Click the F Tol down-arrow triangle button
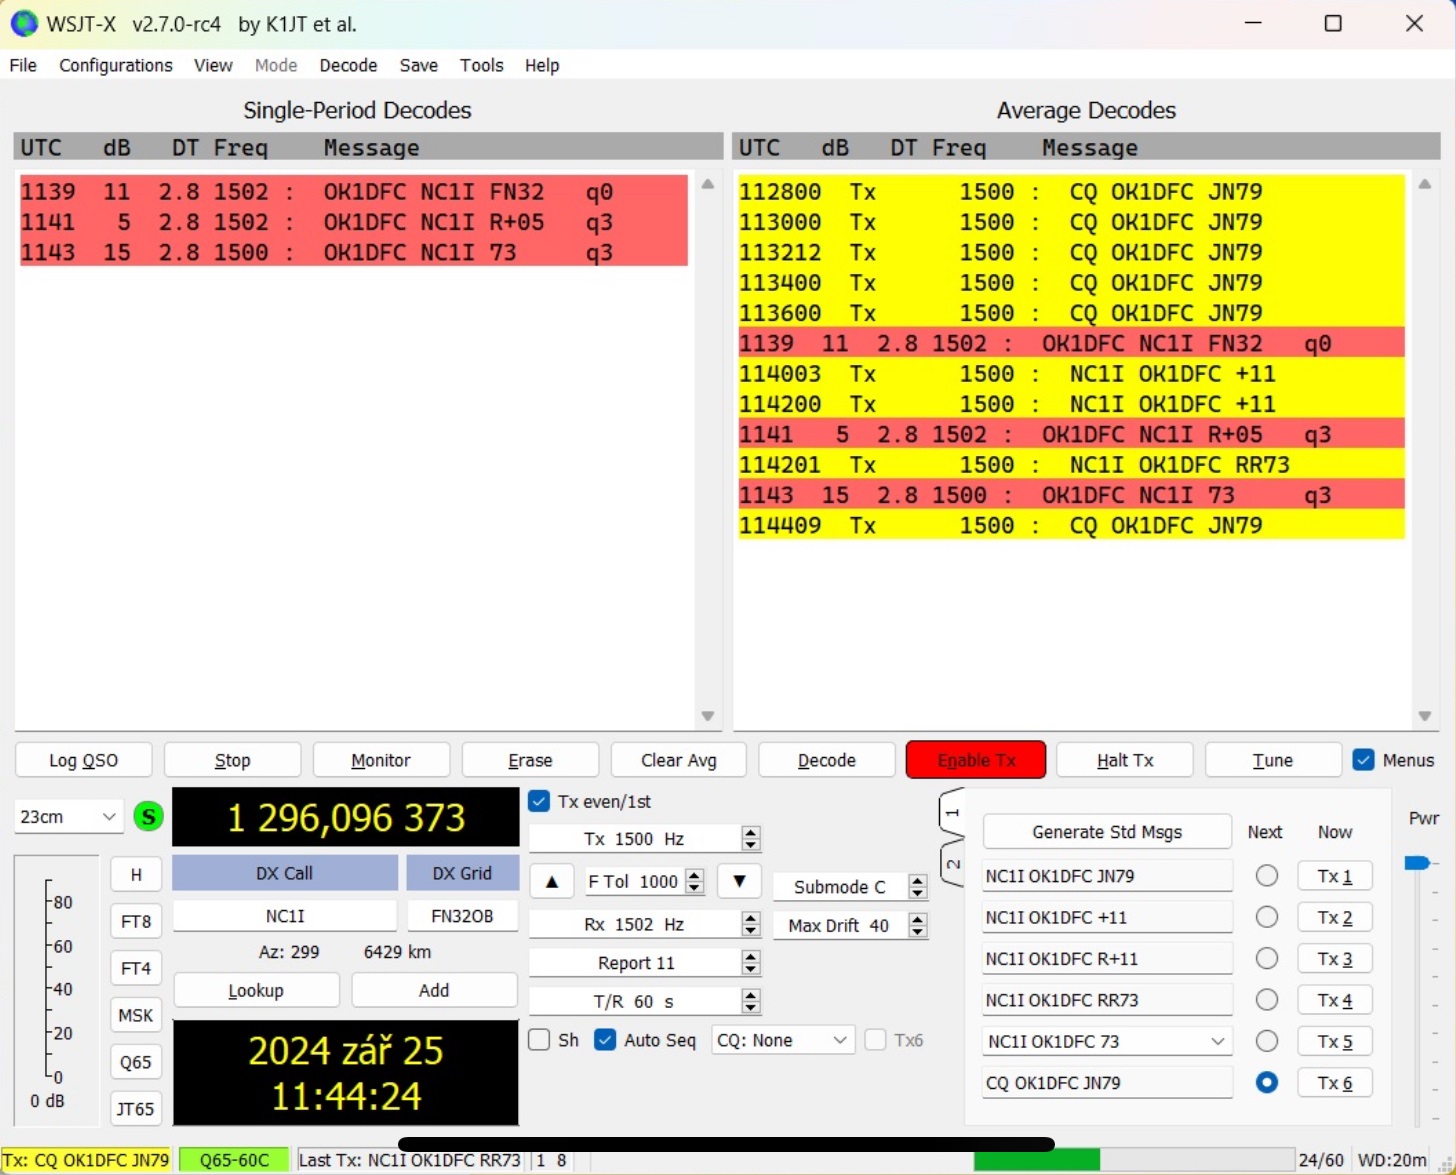 (x=739, y=881)
